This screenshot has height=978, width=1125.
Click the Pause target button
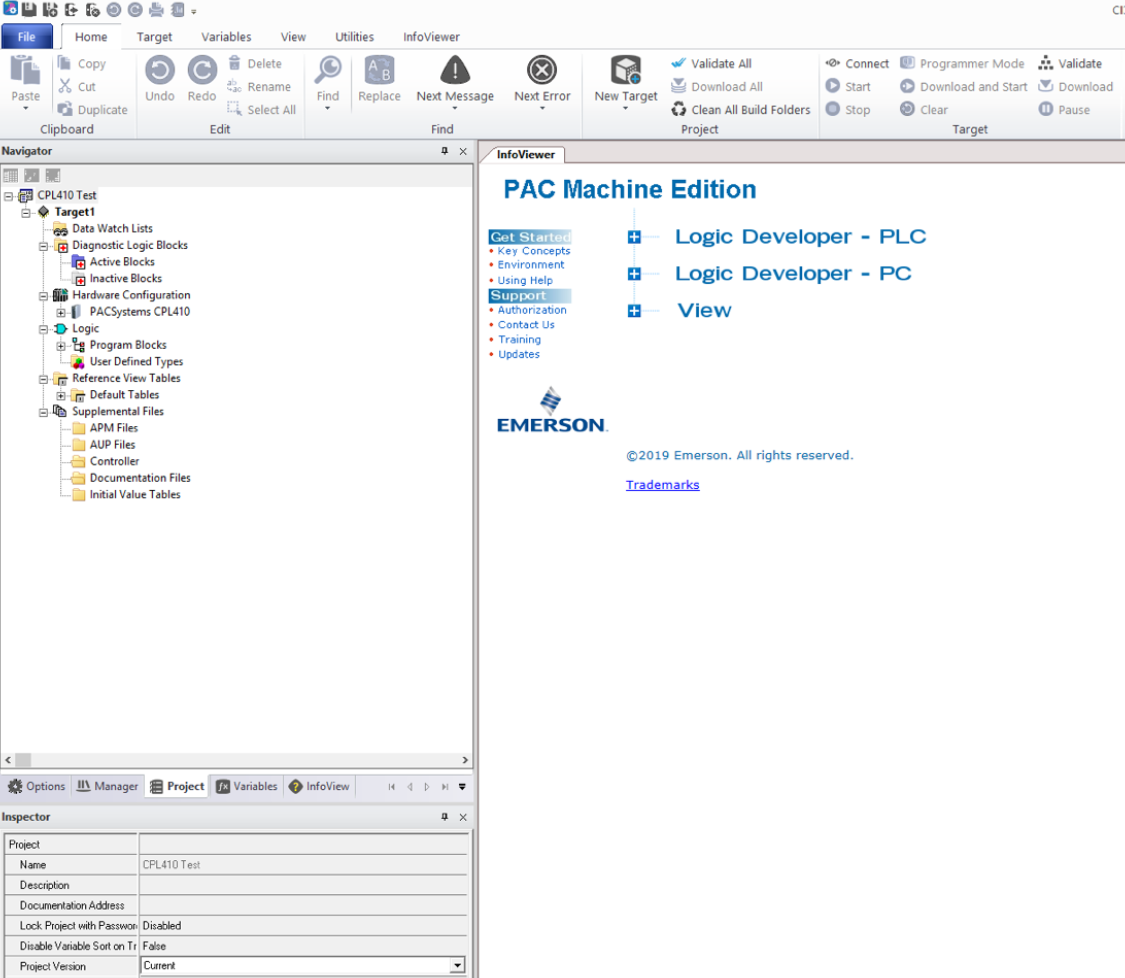pyautogui.click(x=1064, y=109)
